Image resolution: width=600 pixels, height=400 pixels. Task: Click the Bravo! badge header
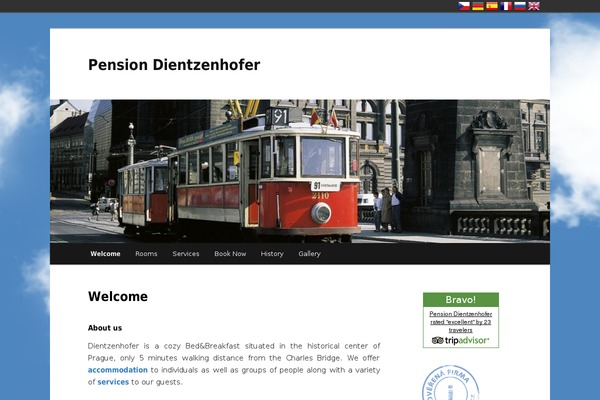(x=461, y=300)
